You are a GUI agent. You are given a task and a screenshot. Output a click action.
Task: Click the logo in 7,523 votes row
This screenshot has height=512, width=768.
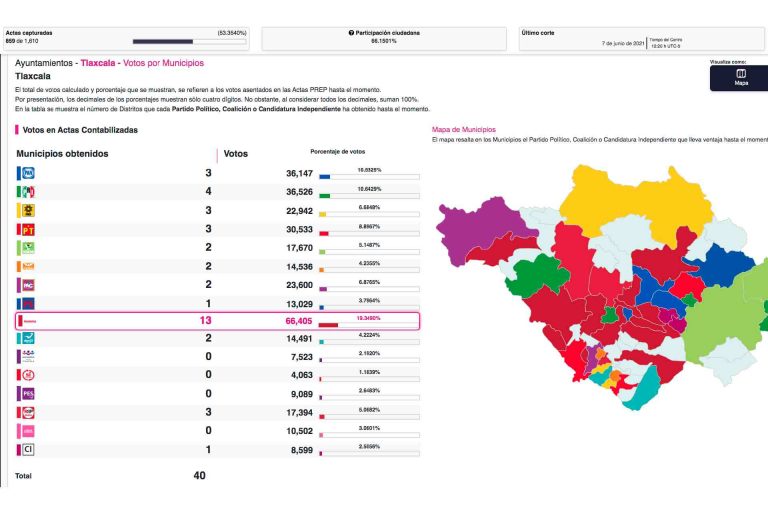click(28, 356)
